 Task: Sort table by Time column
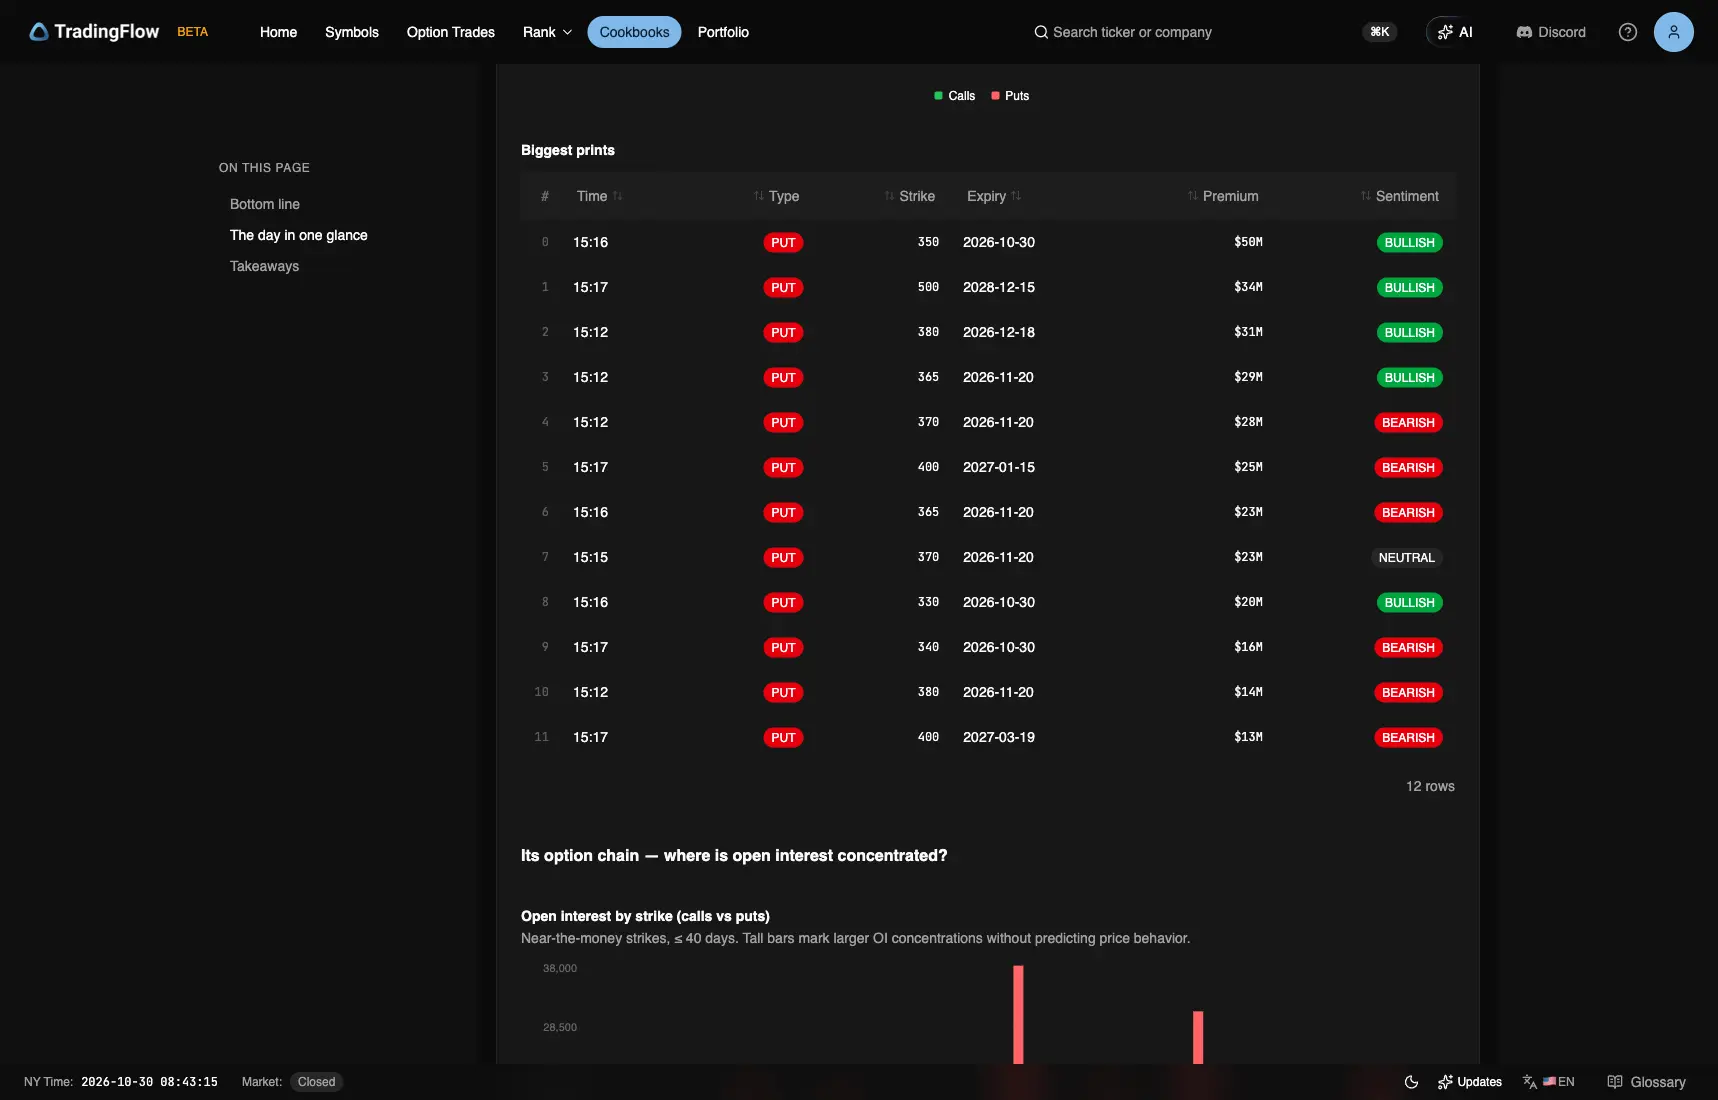[599, 196]
